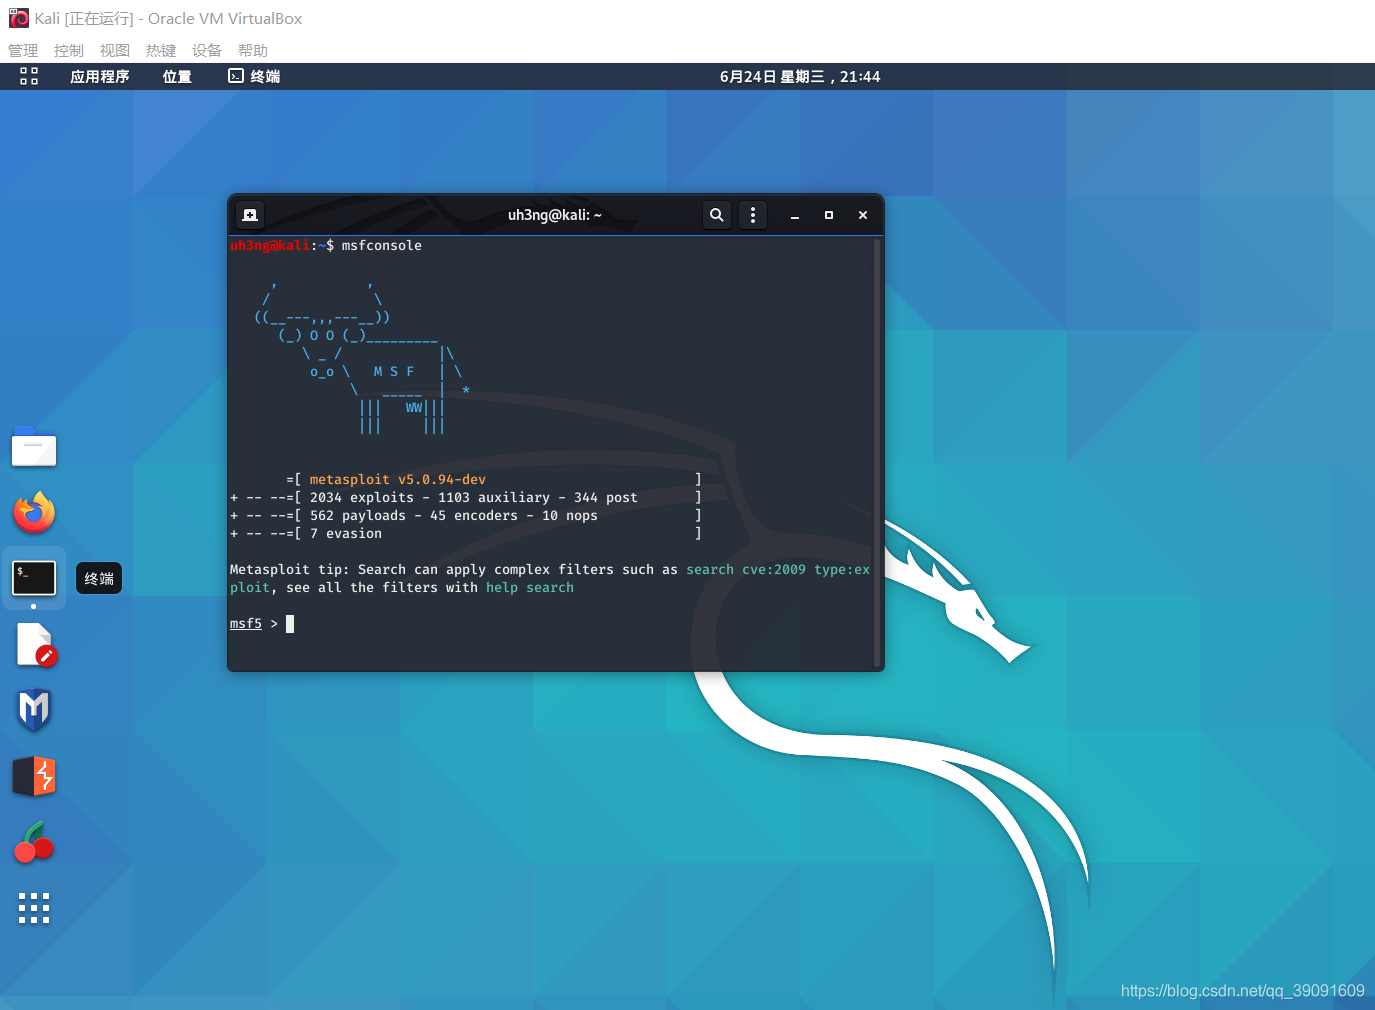The width and height of the screenshot is (1375, 1010).
Task: Select the Terminal icon in the dock
Action: (x=34, y=578)
